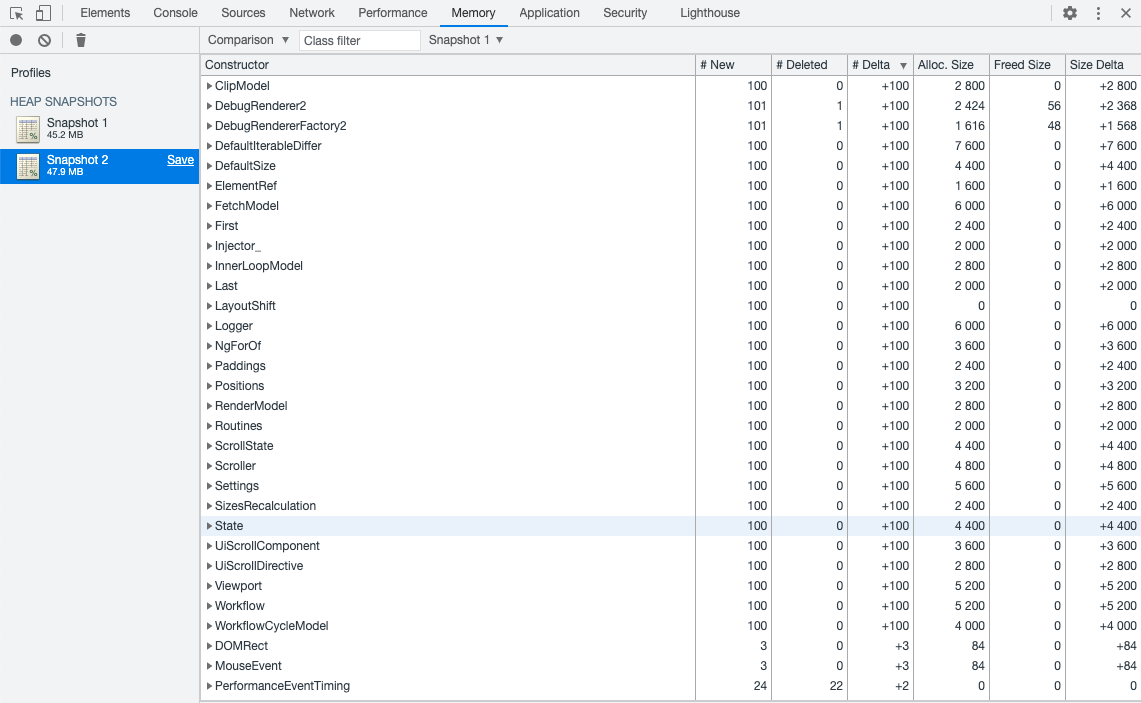Sort by the # Delta column
Image resolution: width=1141 pixels, height=703 pixels.
880,65
